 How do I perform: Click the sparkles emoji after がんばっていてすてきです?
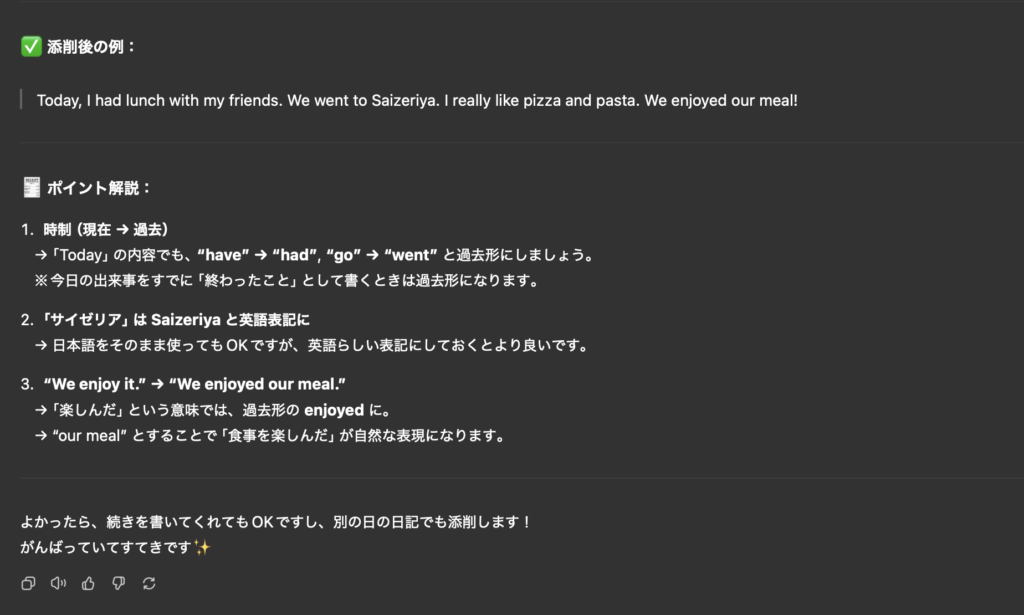pos(202,547)
